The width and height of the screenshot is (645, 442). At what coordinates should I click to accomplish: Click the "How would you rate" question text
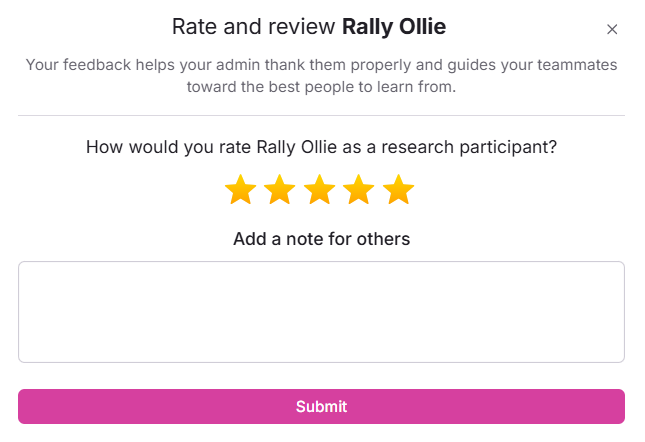(150, 147)
